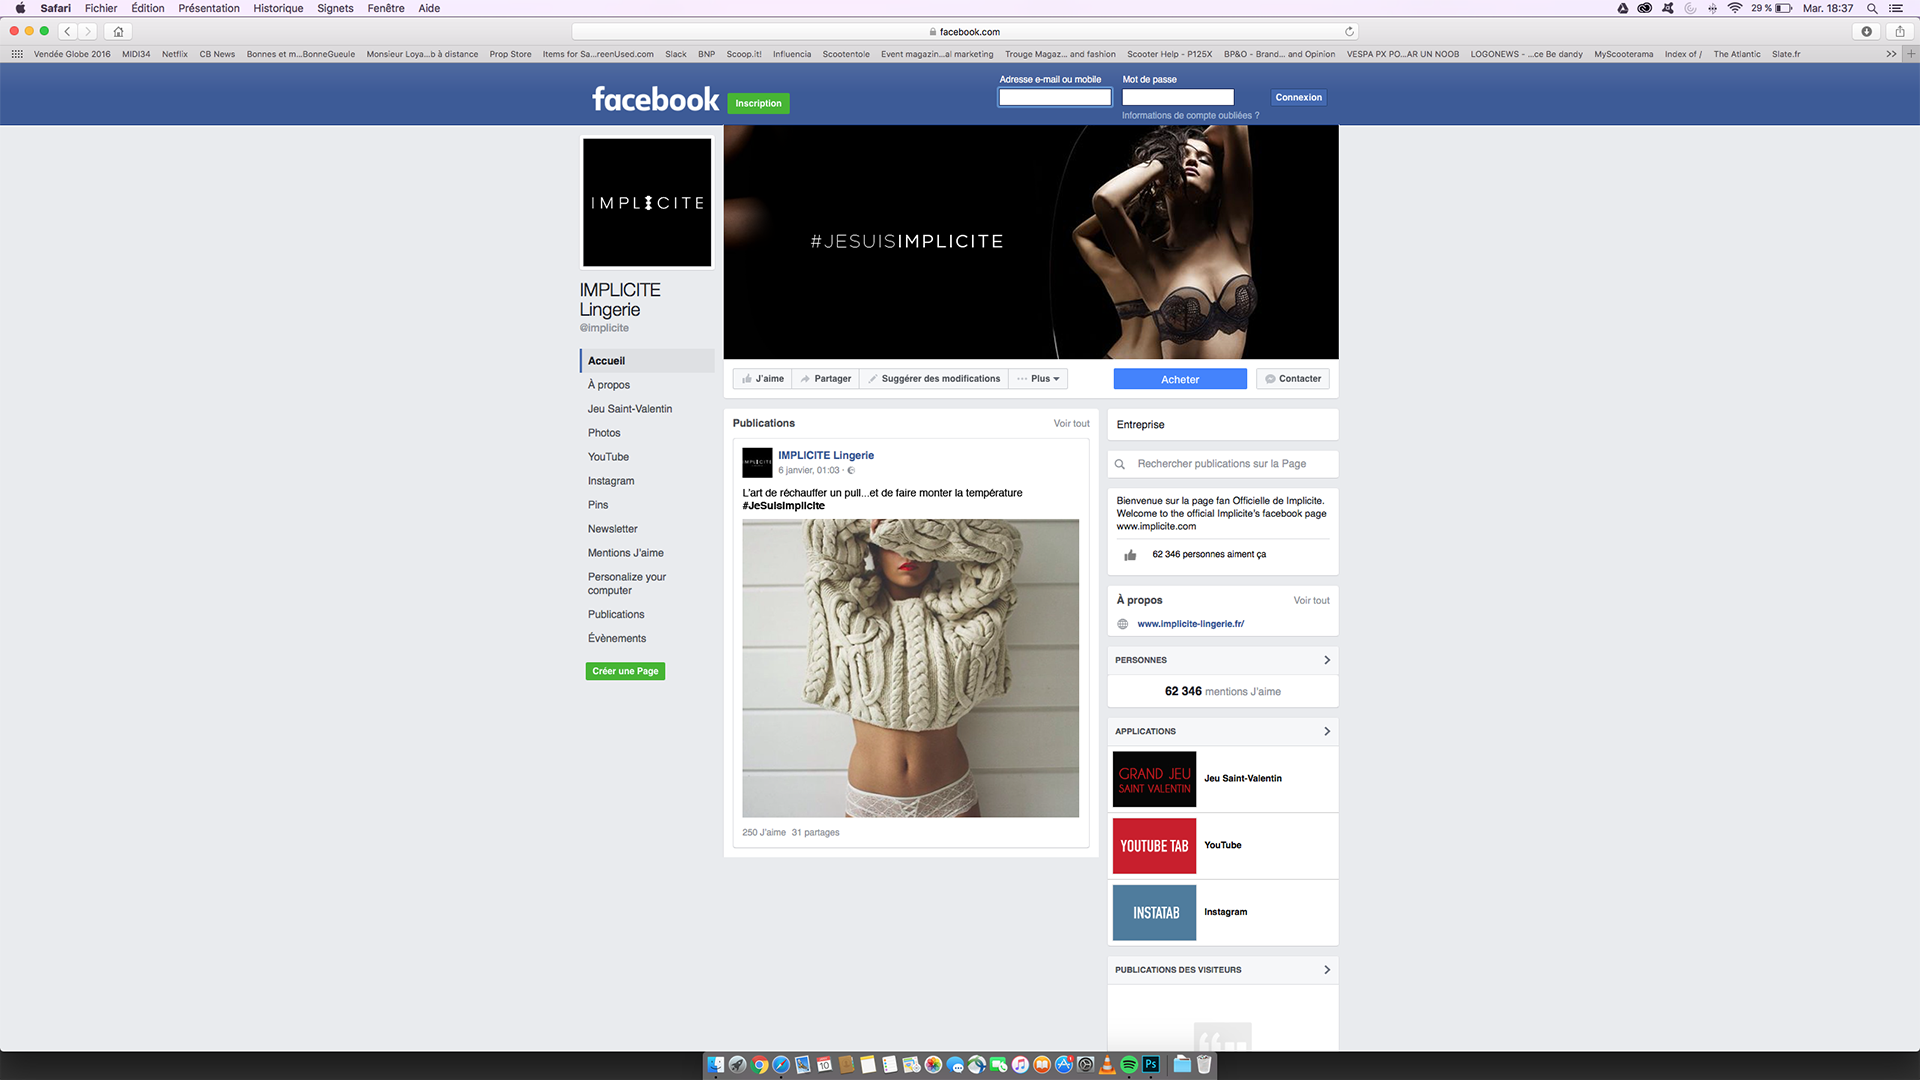
Task: Open a new tab with the plus icon
Action: coord(1911,54)
